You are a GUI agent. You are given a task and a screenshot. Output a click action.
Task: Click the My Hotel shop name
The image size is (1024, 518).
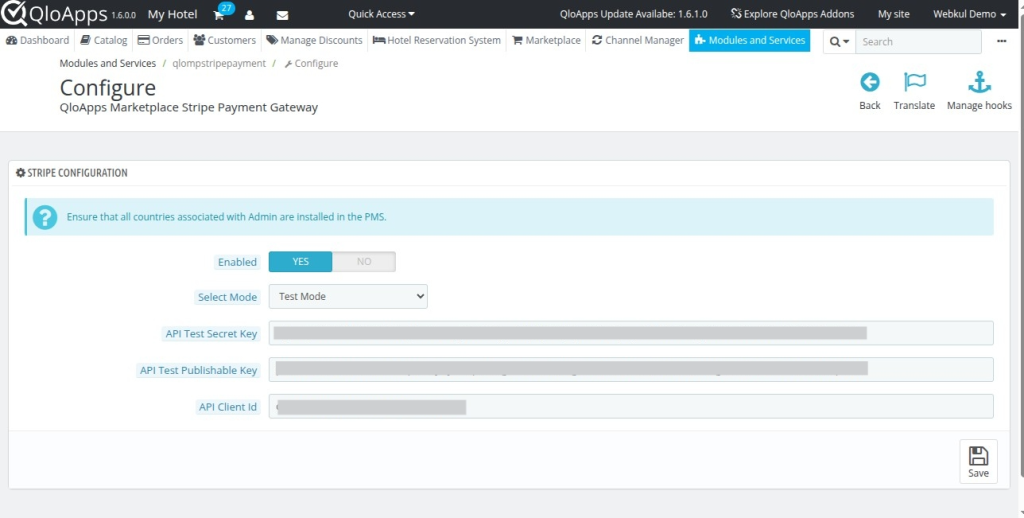pyautogui.click(x=172, y=14)
